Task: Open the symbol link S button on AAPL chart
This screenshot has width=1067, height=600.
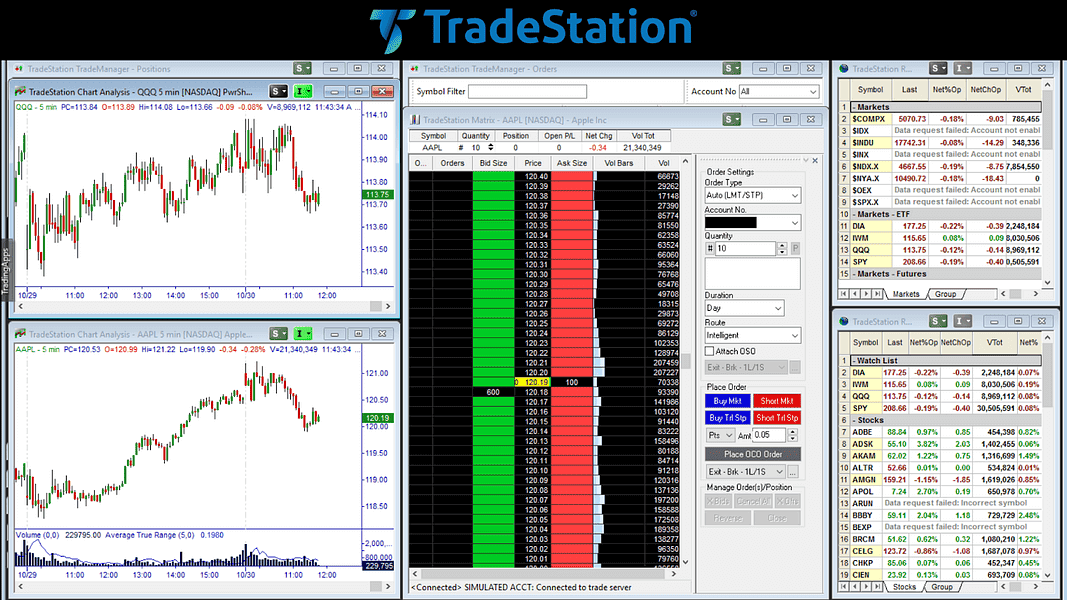Action: [278, 333]
